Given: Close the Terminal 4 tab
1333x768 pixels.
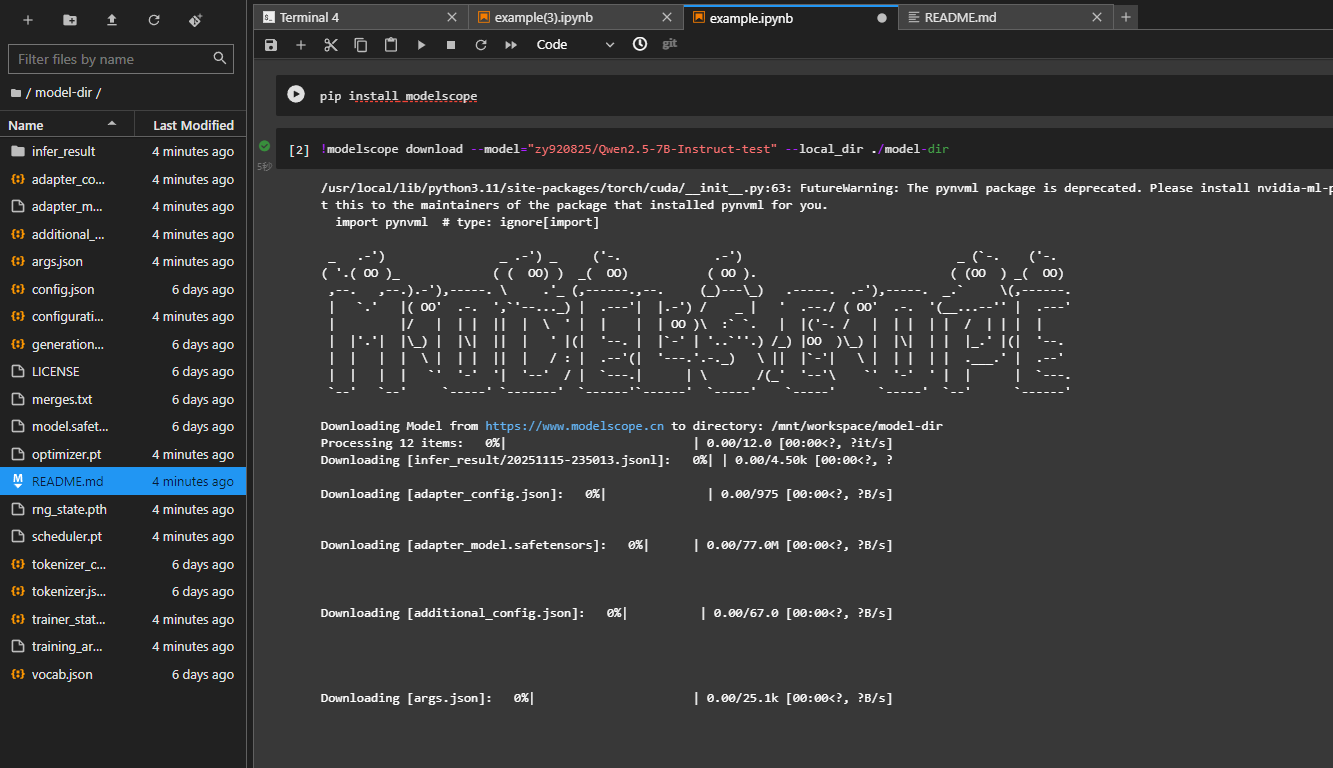Looking at the screenshot, I should pos(452,18).
